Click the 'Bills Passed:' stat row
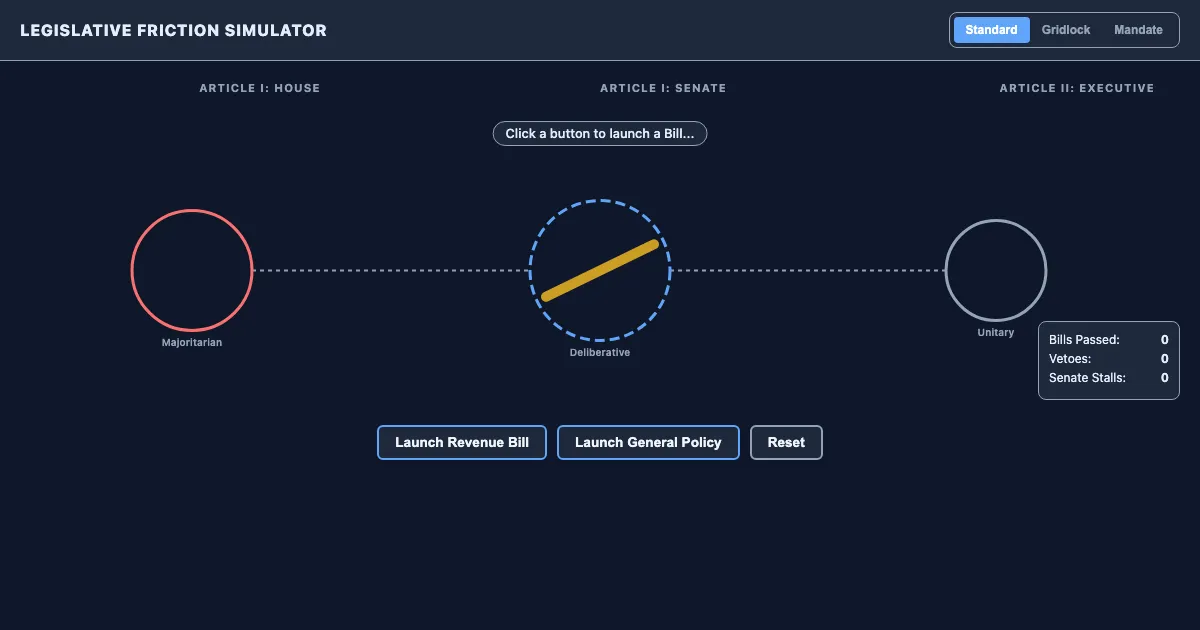Viewport: 1200px width, 630px height. click(1109, 340)
